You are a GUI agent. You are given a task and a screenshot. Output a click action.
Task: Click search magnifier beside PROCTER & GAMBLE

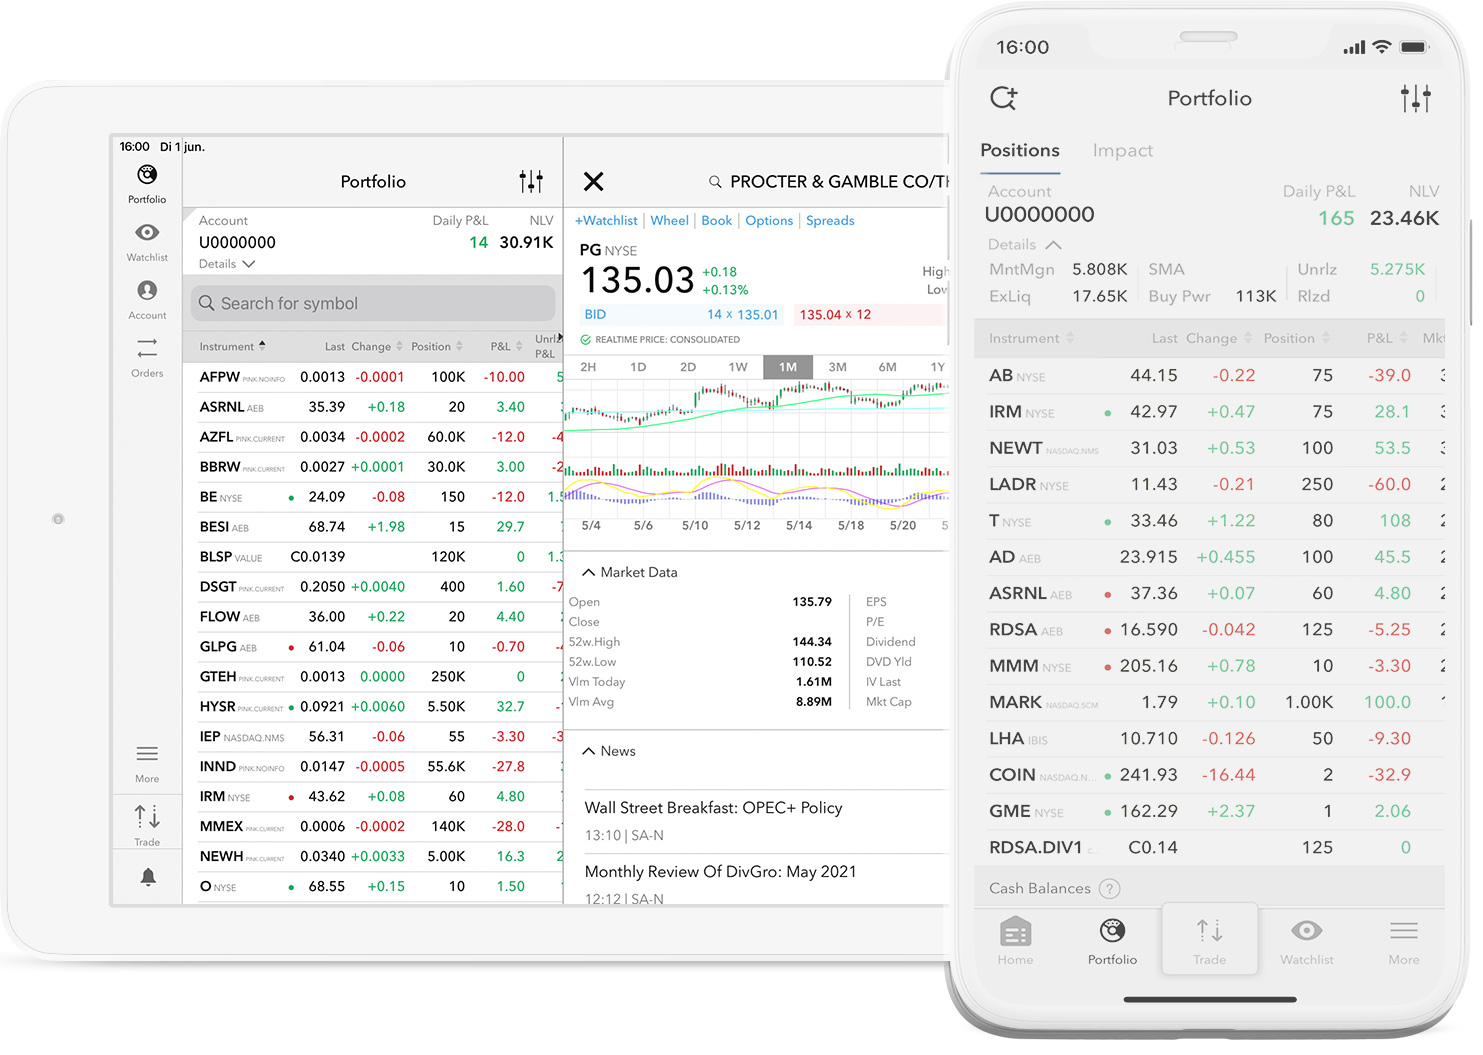715,182
